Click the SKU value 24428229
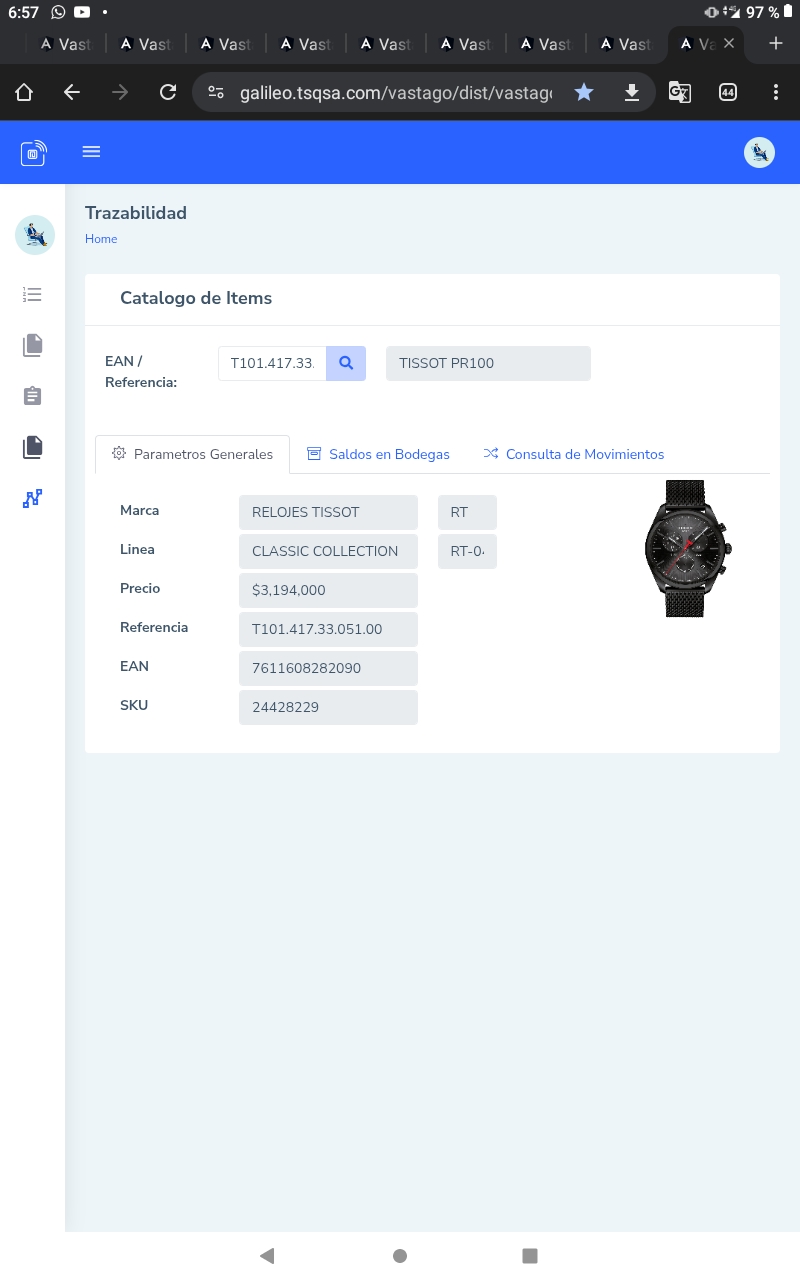Image resolution: width=800 pixels, height=1280 pixels. click(x=328, y=707)
